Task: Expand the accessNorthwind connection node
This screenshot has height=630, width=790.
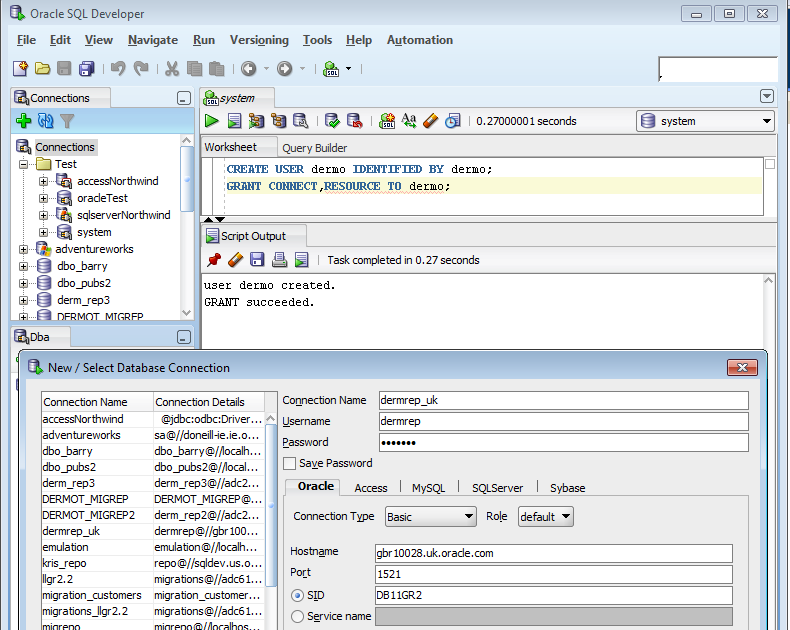Action: coord(43,181)
